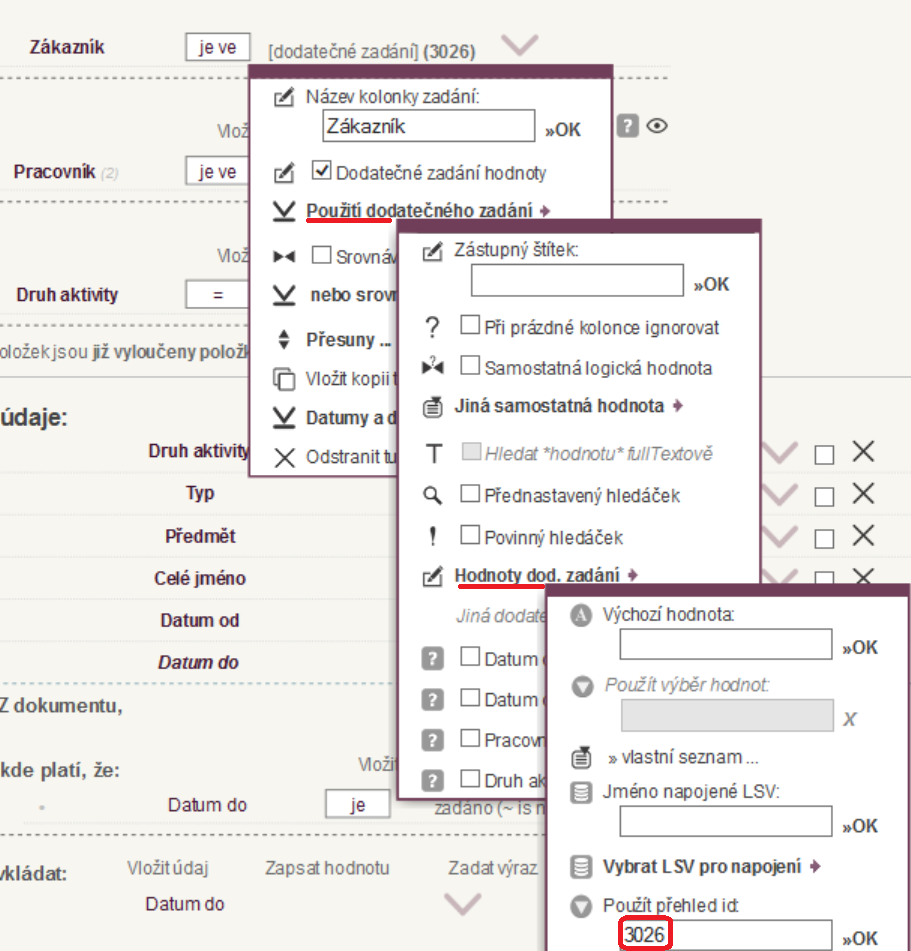Click the Zástupný štítek text field
The image size is (911, 951).
[577, 280]
